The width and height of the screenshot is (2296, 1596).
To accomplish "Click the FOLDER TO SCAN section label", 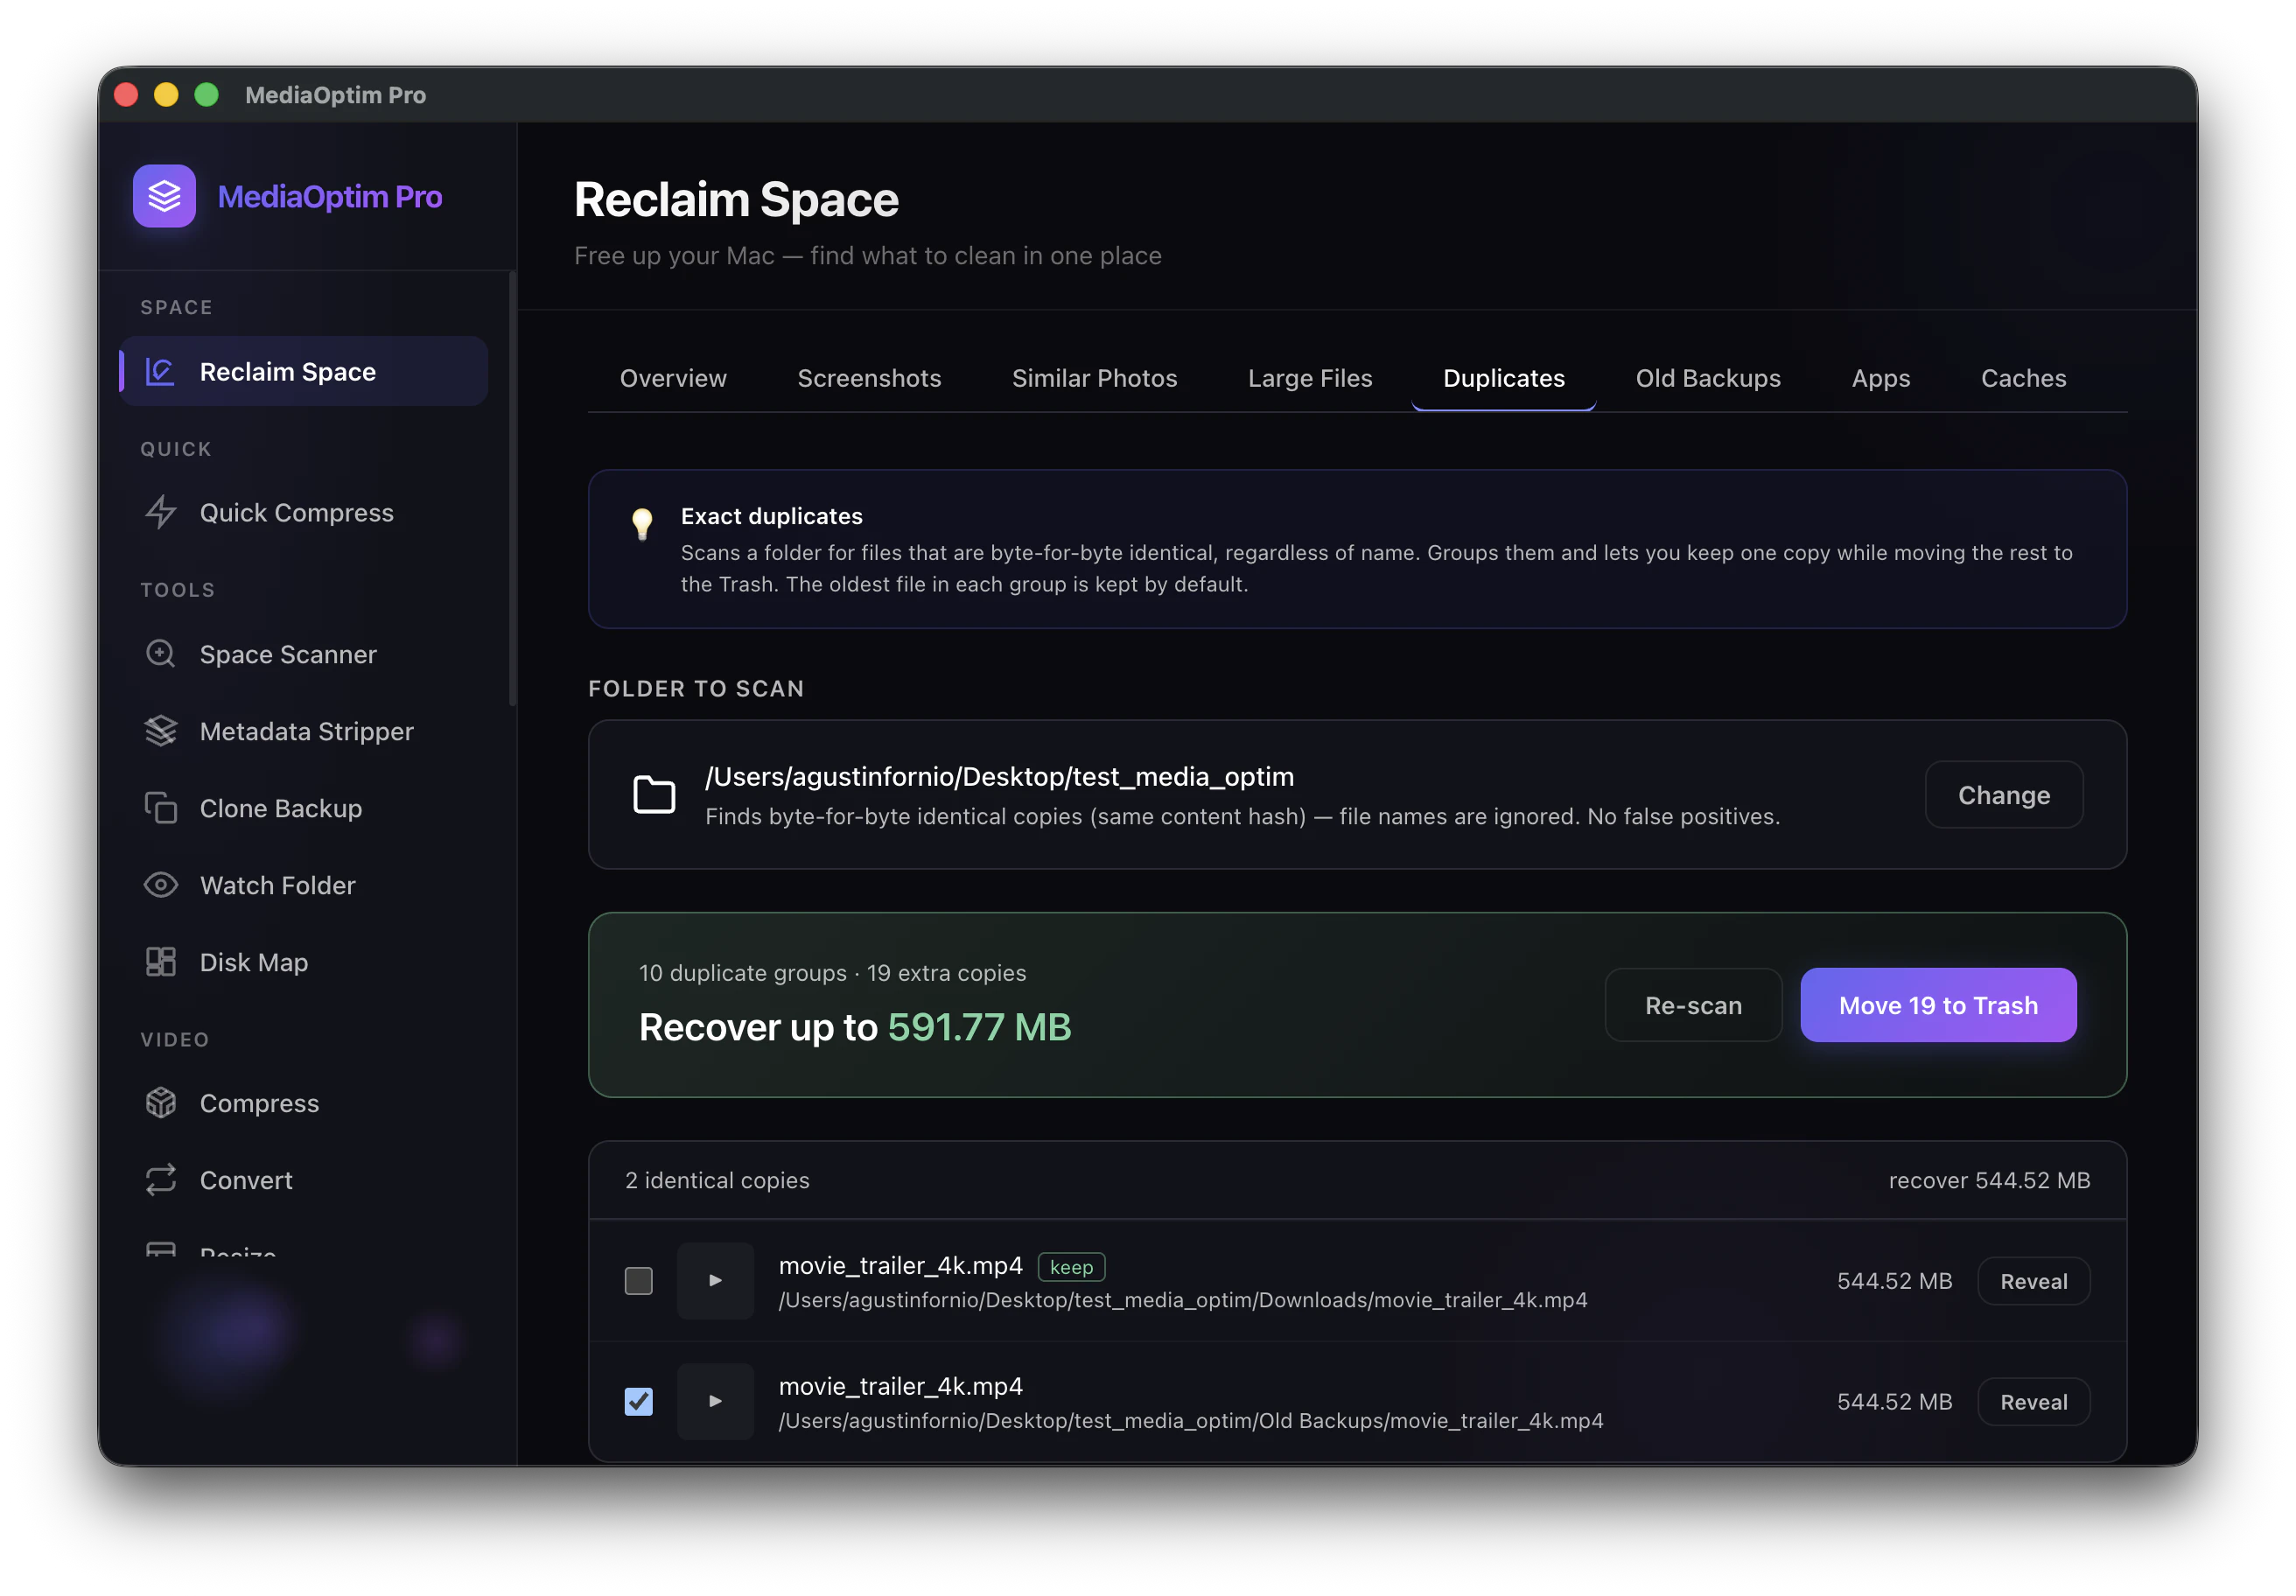I will 696,688.
